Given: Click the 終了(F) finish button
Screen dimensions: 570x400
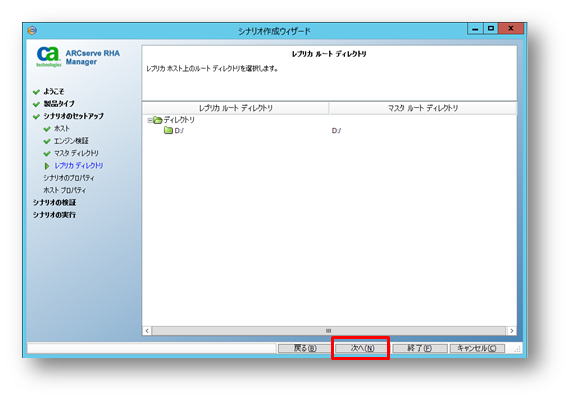Looking at the screenshot, I should click(x=420, y=348).
